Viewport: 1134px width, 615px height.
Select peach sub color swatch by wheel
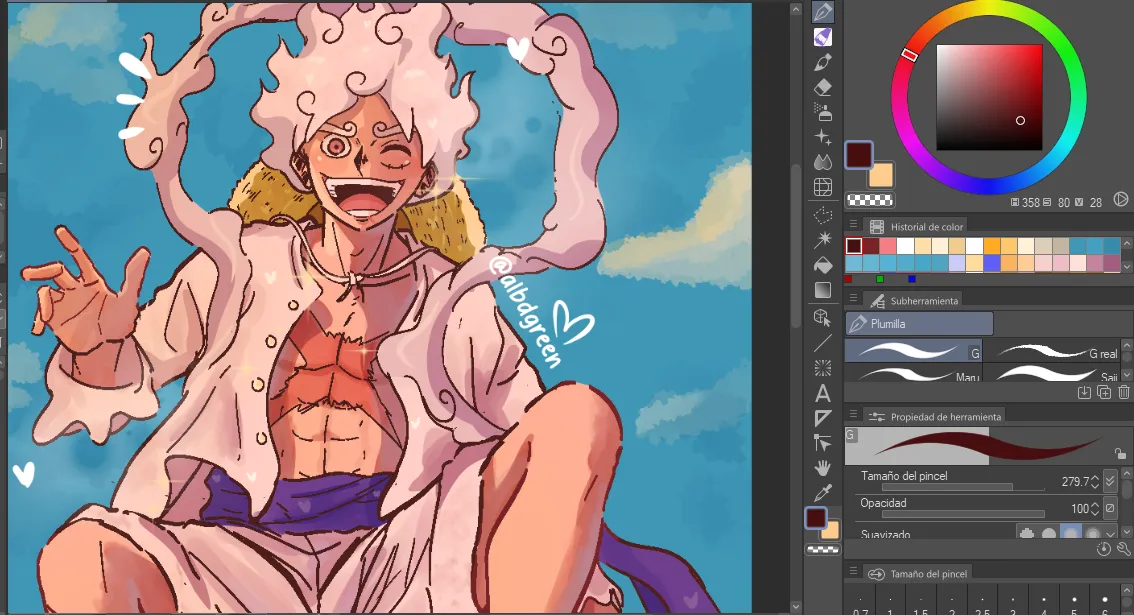click(x=880, y=175)
